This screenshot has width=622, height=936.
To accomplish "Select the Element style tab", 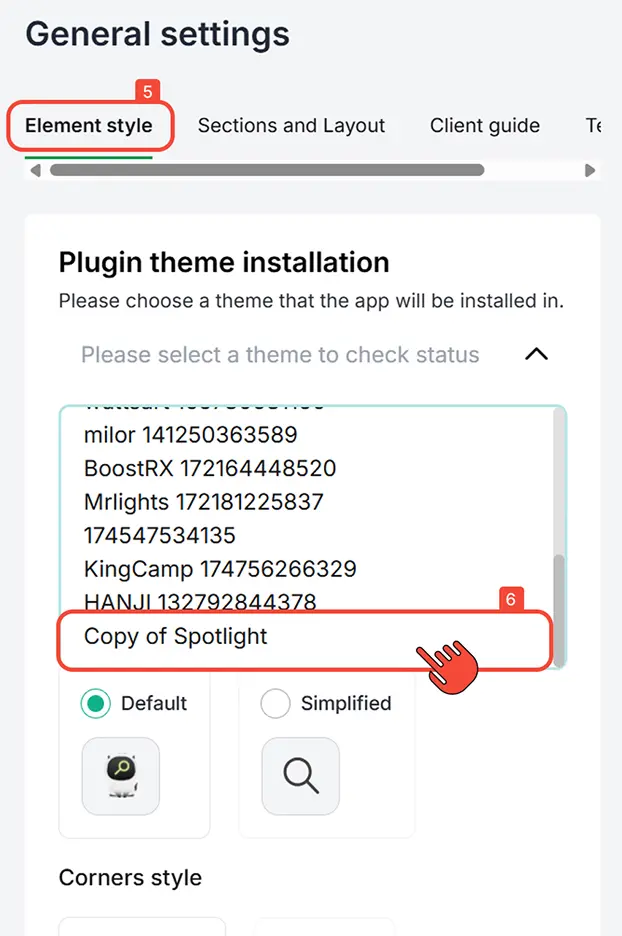I will 88,126.
